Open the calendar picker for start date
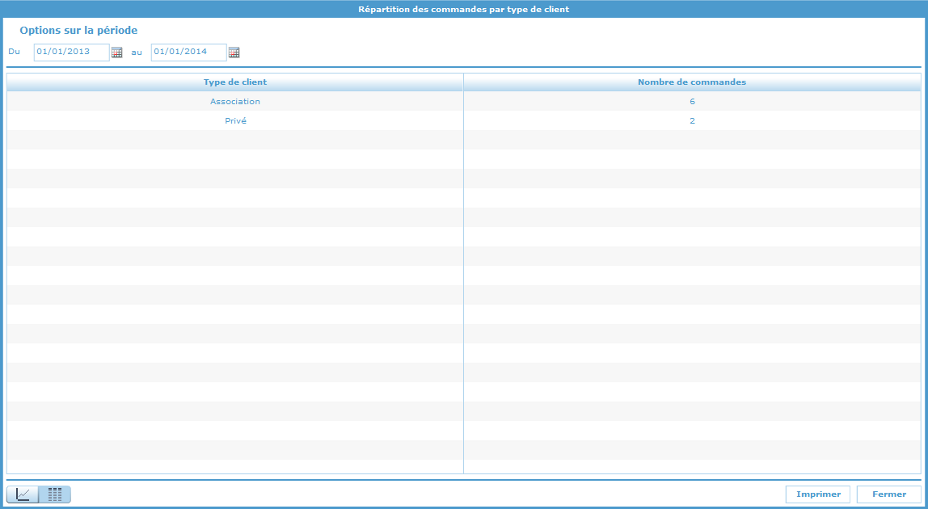Screen dimensions: 928x509 click(x=117, y=53)
